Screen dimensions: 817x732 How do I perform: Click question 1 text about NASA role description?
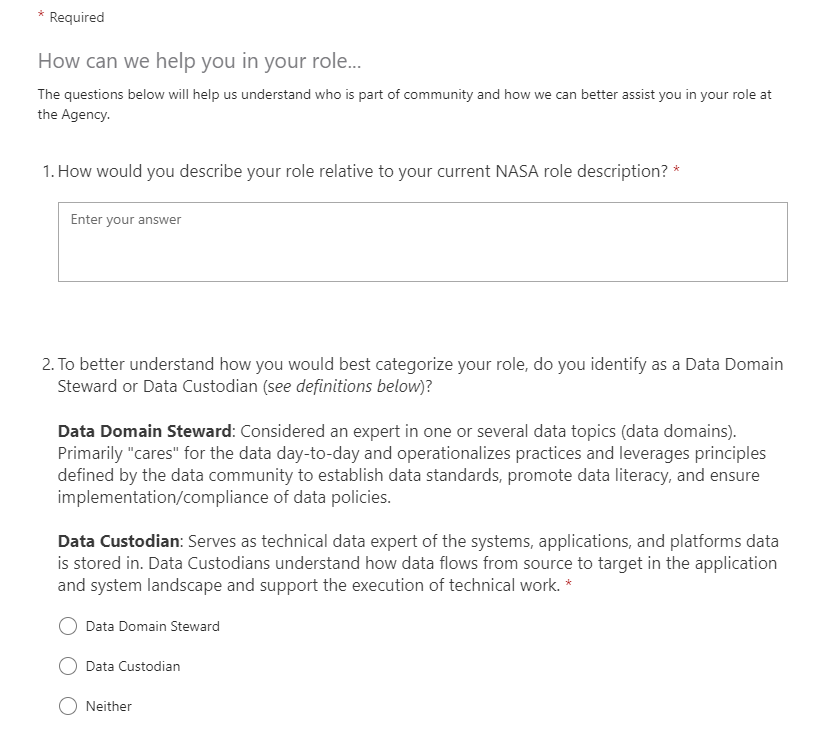pyautogui.click(x=362, y=171)
